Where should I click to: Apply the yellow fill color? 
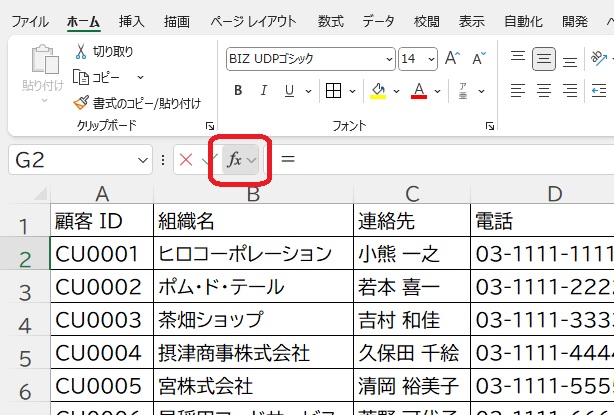click(378, 92)
